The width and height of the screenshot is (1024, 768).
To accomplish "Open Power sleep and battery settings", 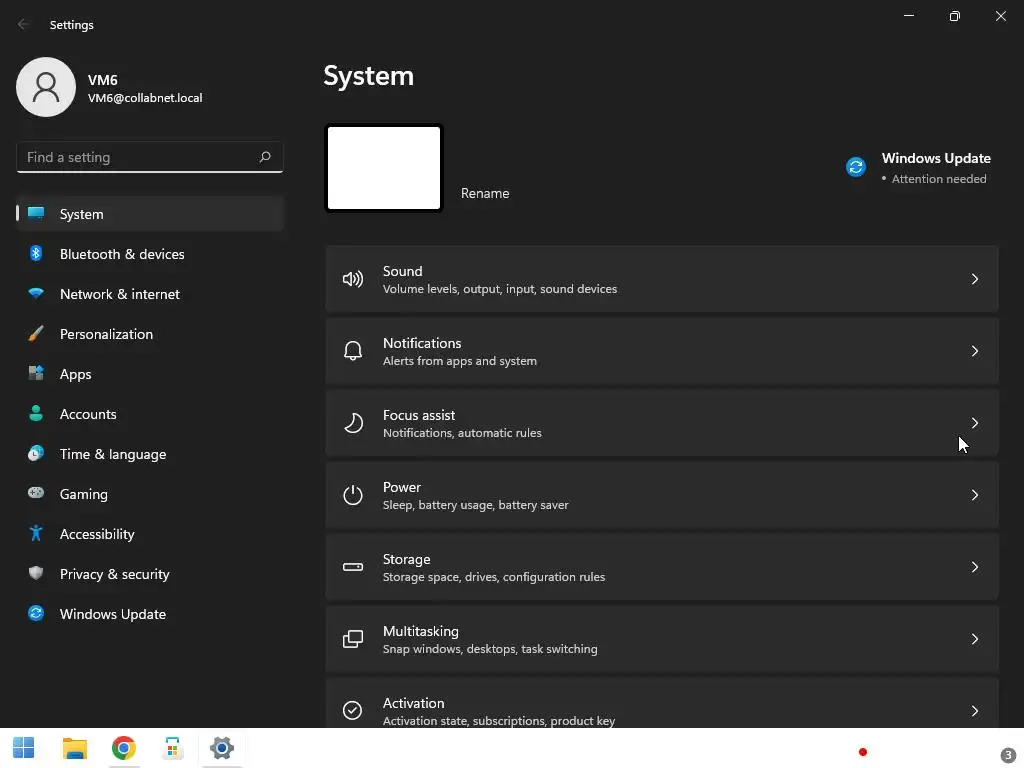I will tap(662, 495).
